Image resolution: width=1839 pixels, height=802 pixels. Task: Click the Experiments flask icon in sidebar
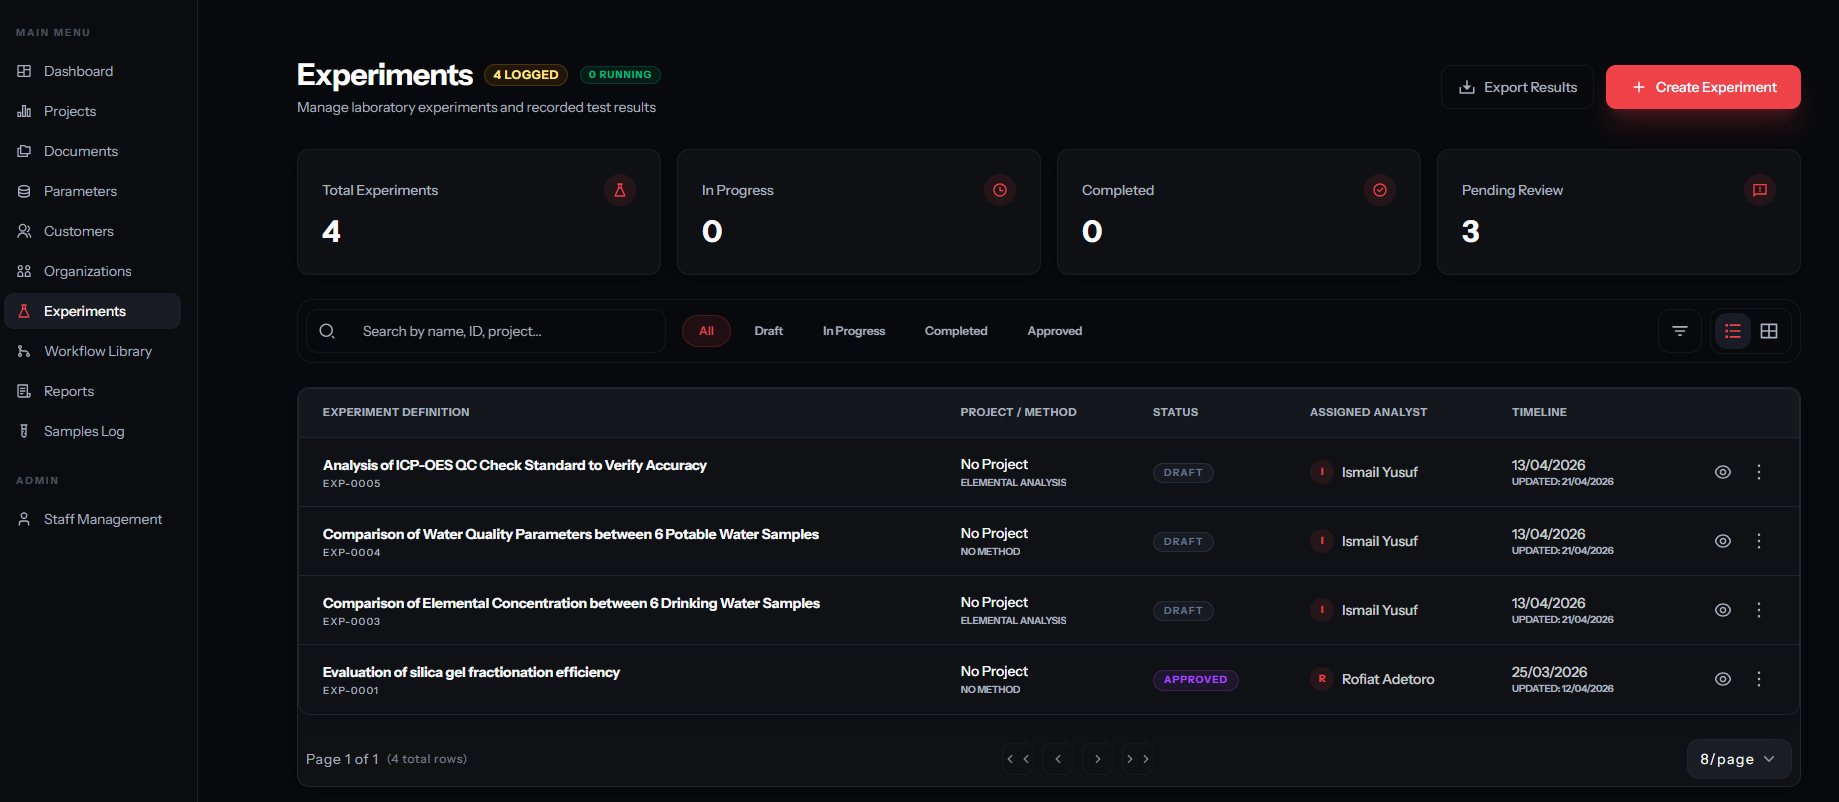pos(24,311)
